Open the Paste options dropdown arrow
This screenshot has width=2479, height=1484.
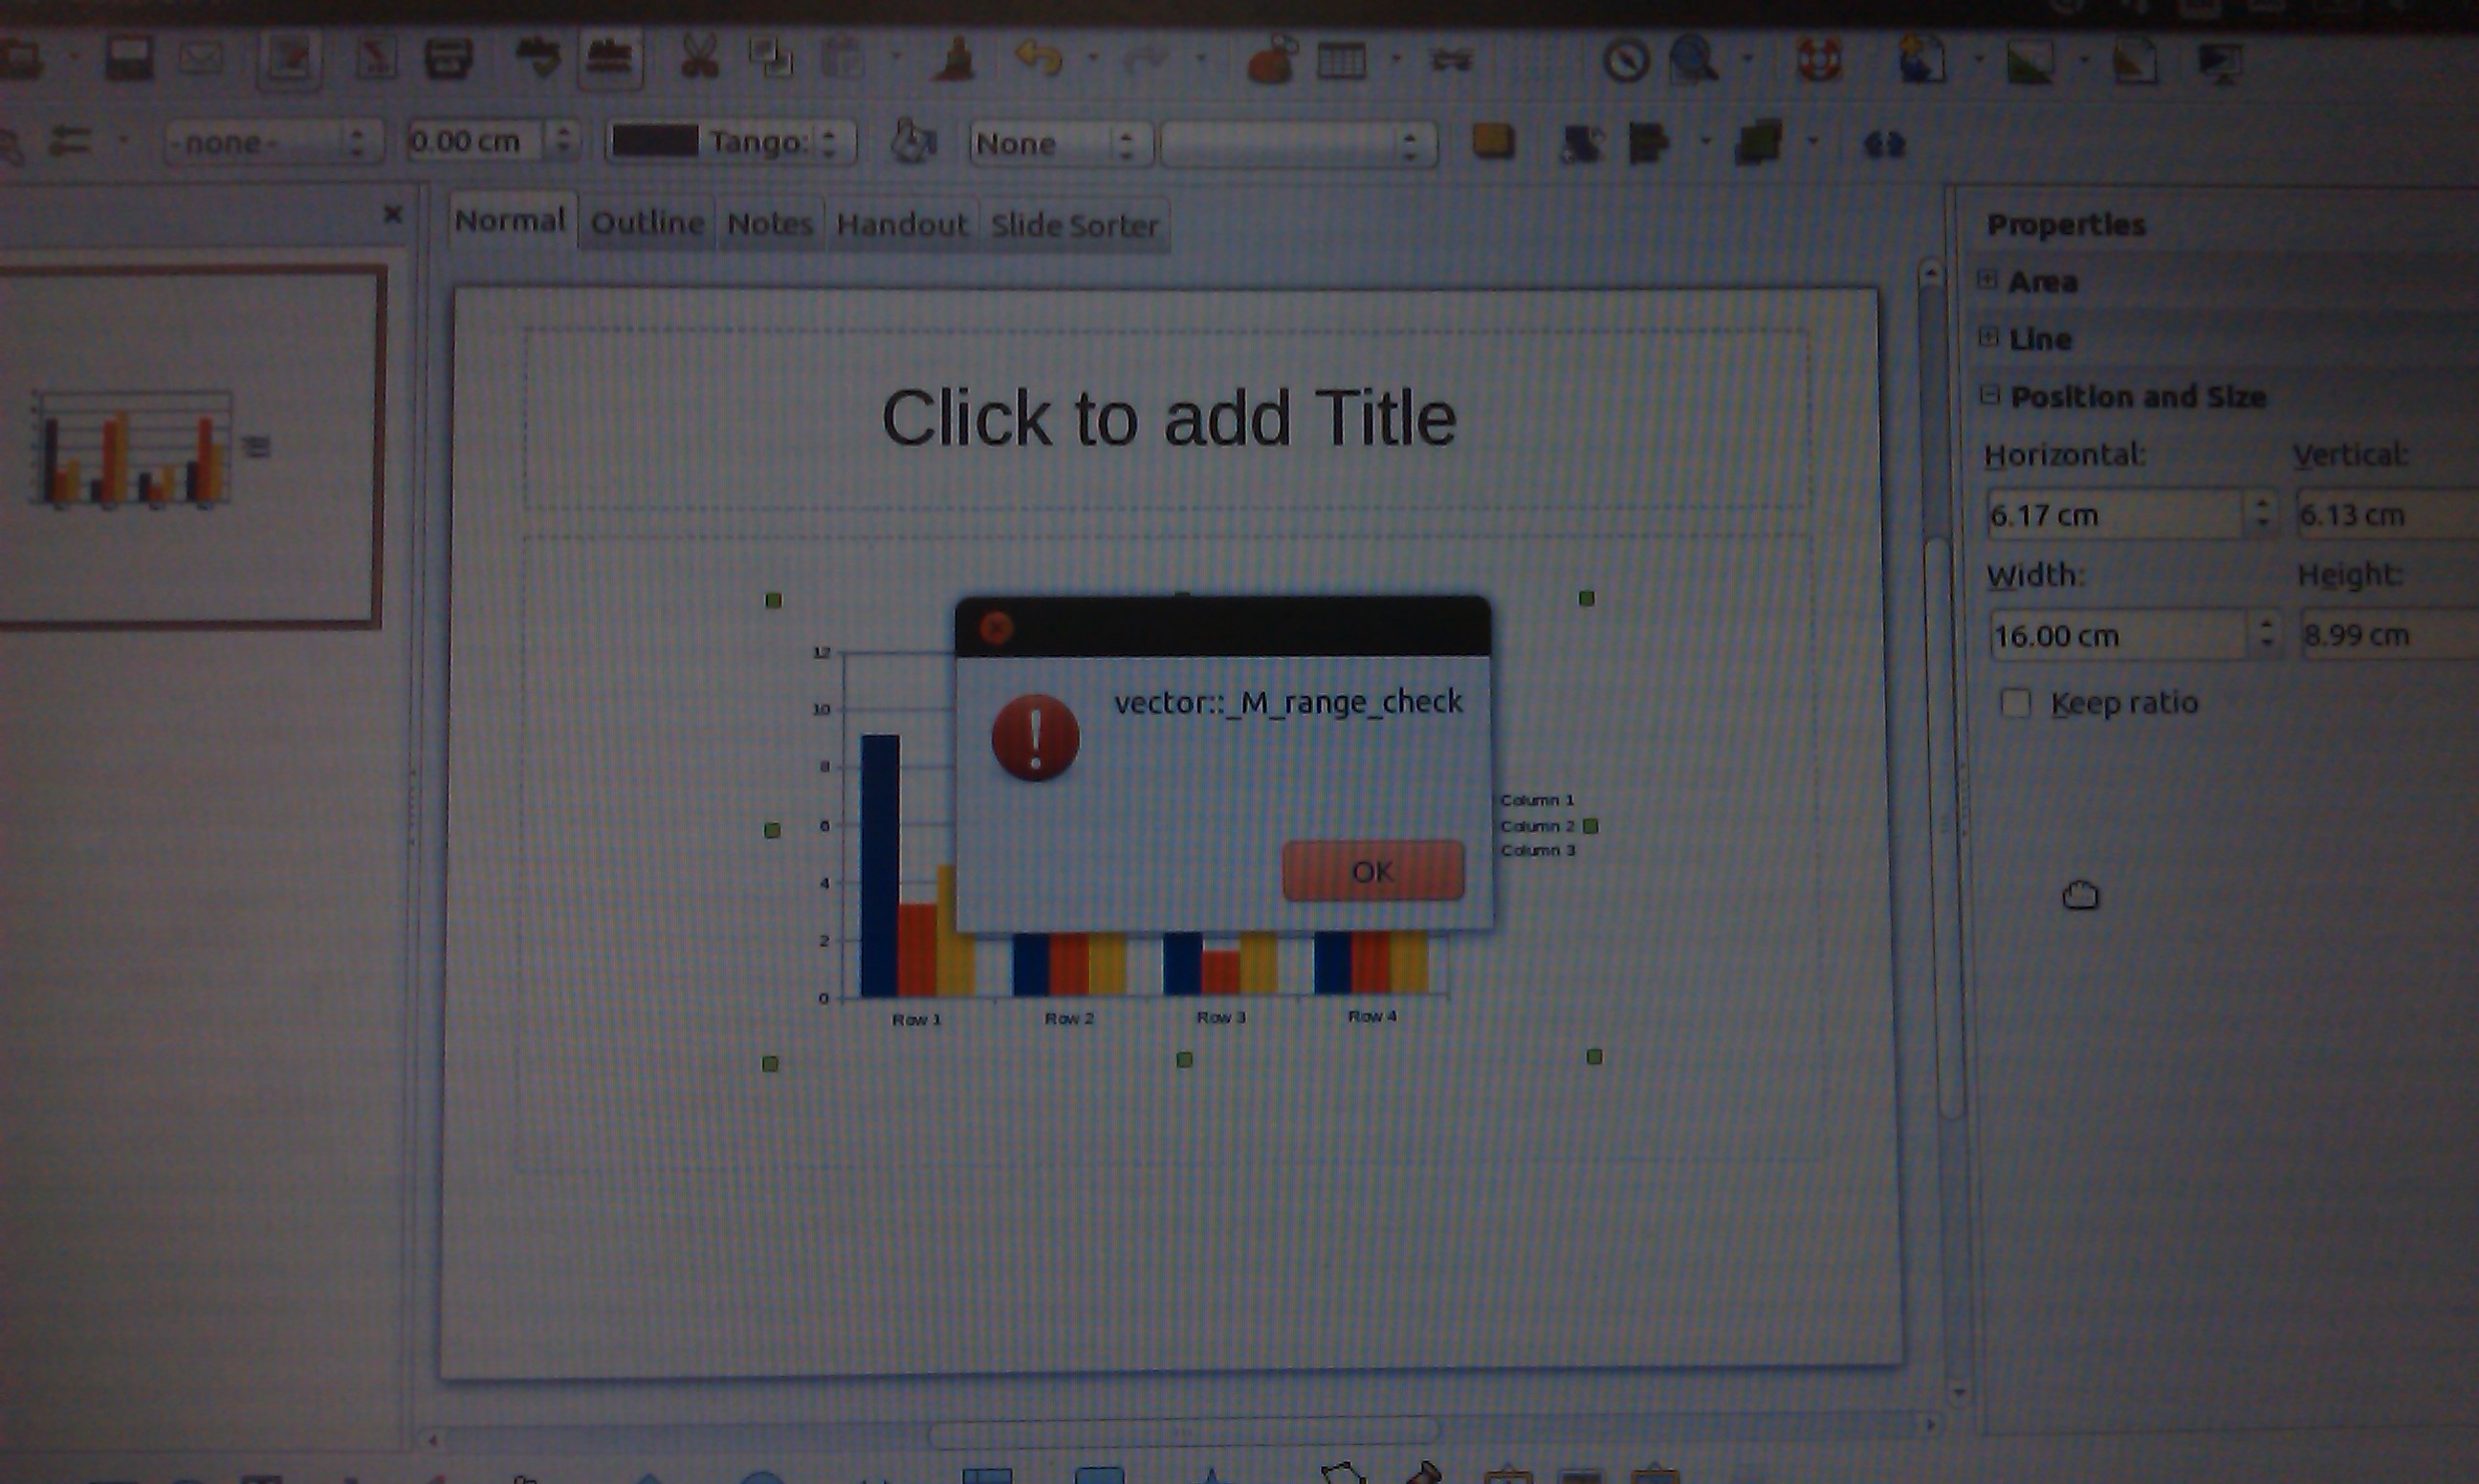(896, 58)
